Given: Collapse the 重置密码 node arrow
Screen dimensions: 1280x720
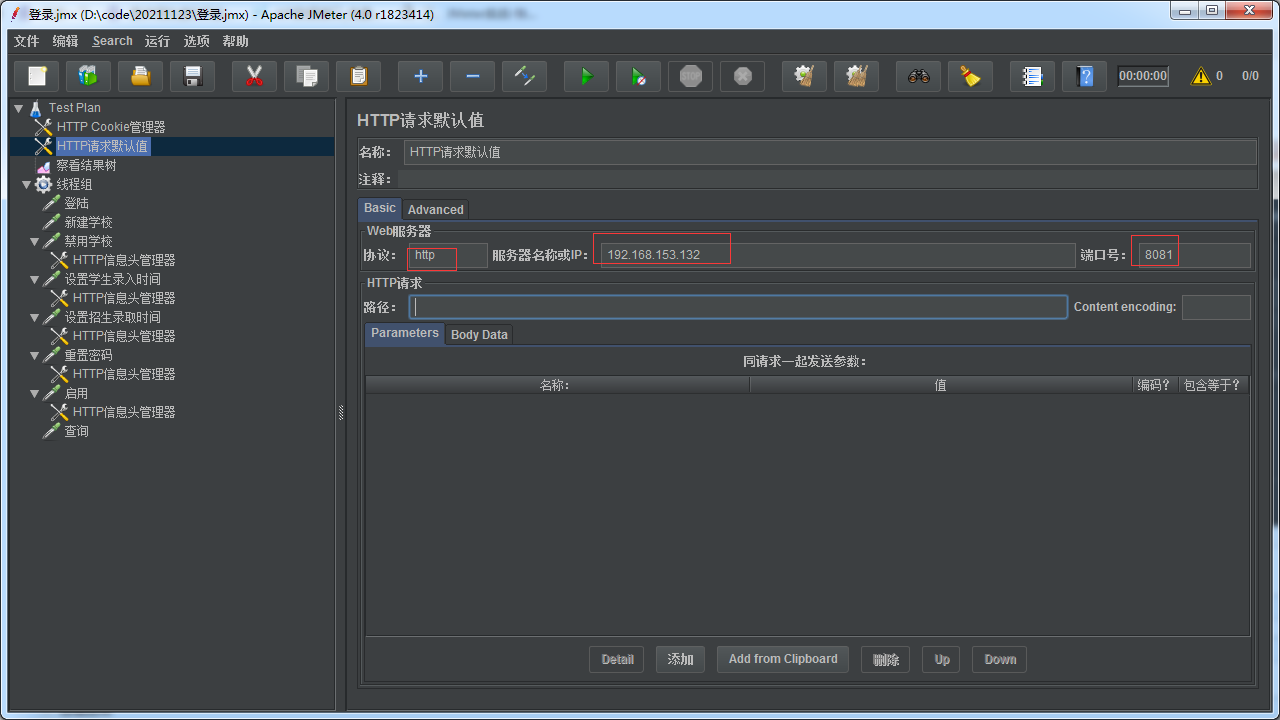Looking at the screenshot, I should click(x=35, y=355).
